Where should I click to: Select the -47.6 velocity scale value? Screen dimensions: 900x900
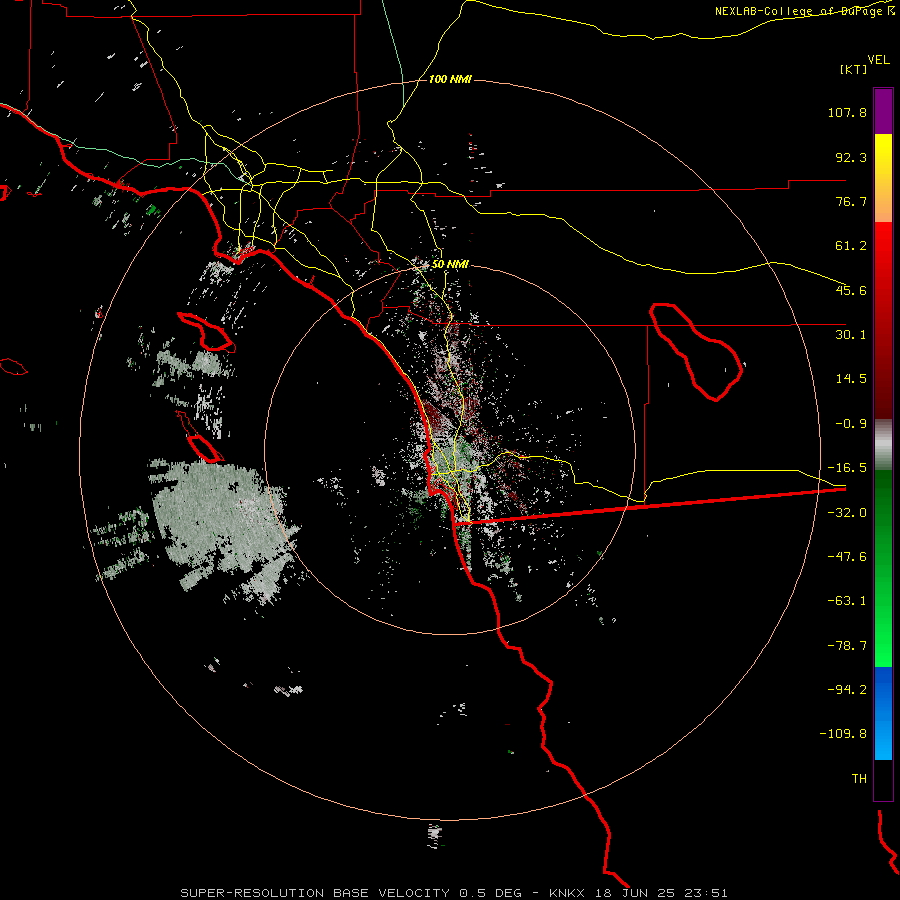click(847, 557)
